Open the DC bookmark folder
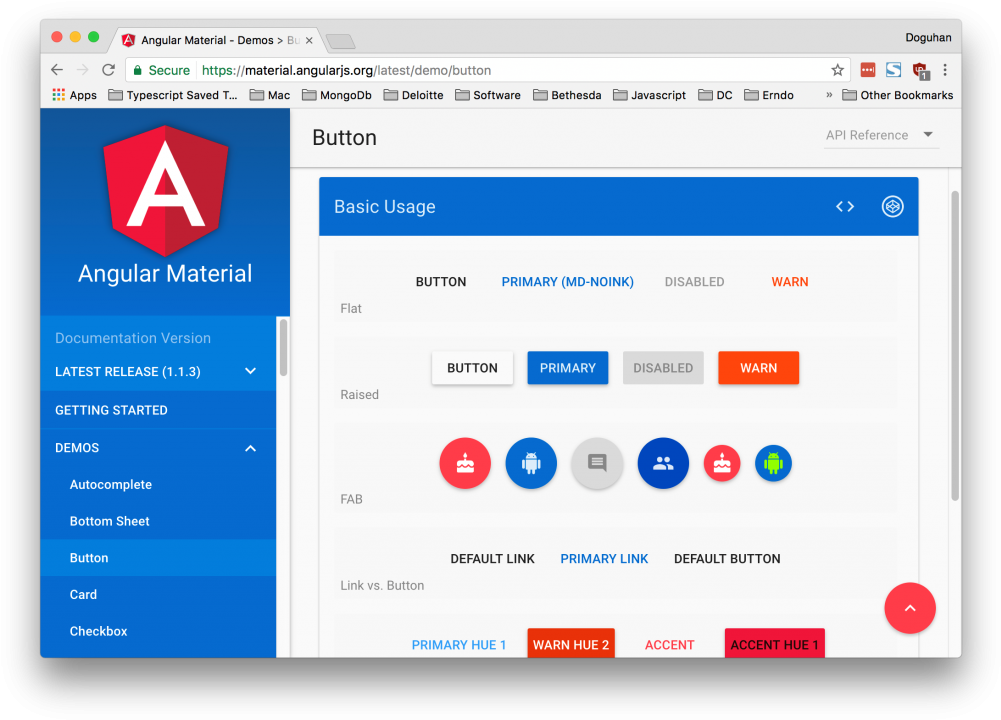 pos(715,95)
